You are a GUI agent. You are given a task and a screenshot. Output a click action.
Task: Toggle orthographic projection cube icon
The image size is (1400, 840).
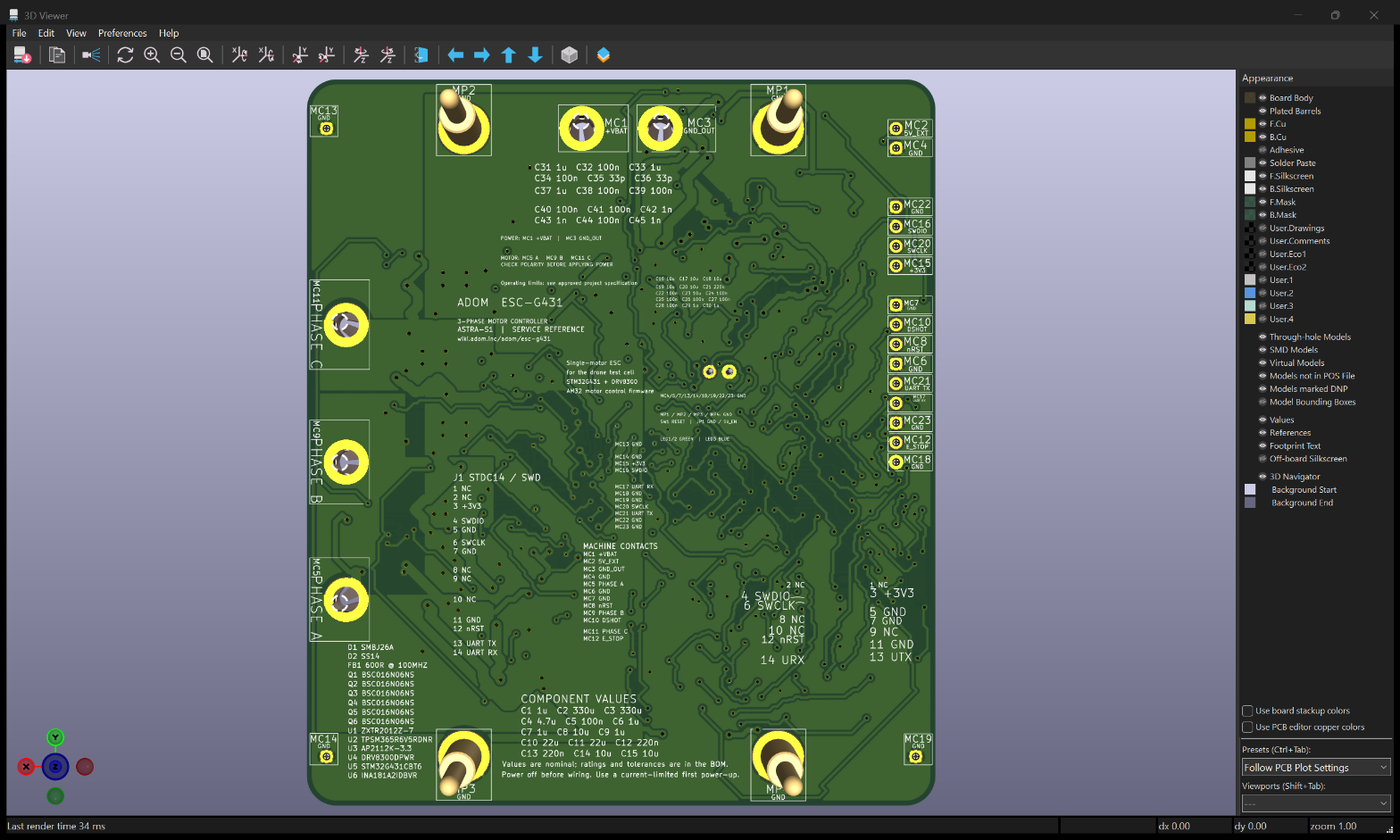pyautogui.click(x=569, y=55)
